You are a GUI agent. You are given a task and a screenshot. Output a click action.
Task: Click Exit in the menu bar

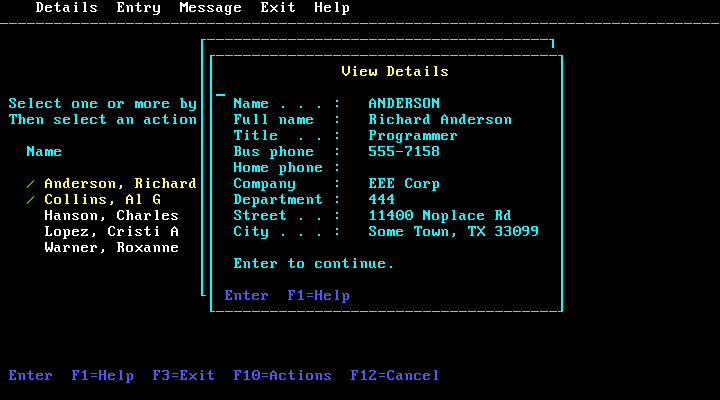[277, 8]
